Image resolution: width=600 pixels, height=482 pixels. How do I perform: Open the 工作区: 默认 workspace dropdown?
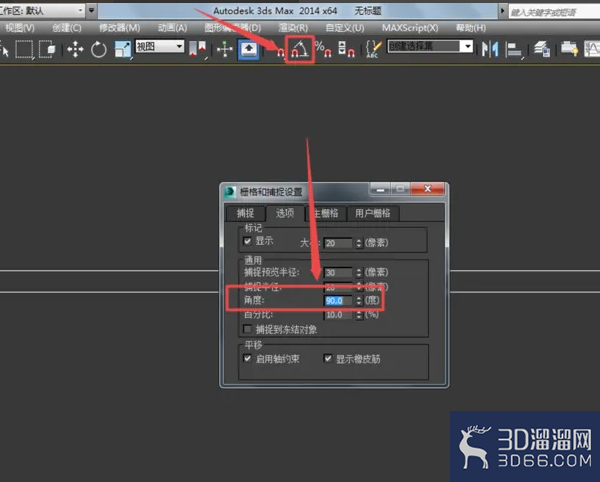pos(41,10)
